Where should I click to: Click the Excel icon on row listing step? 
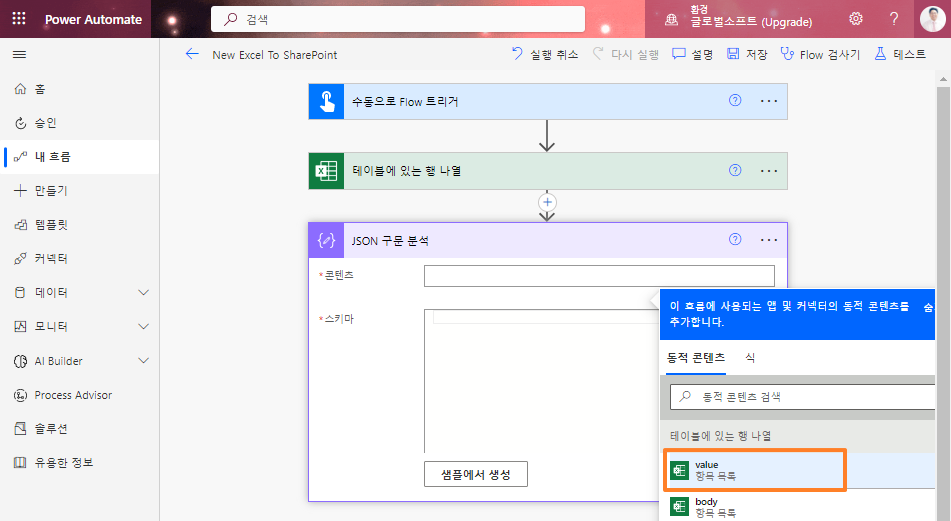(326, 171)
